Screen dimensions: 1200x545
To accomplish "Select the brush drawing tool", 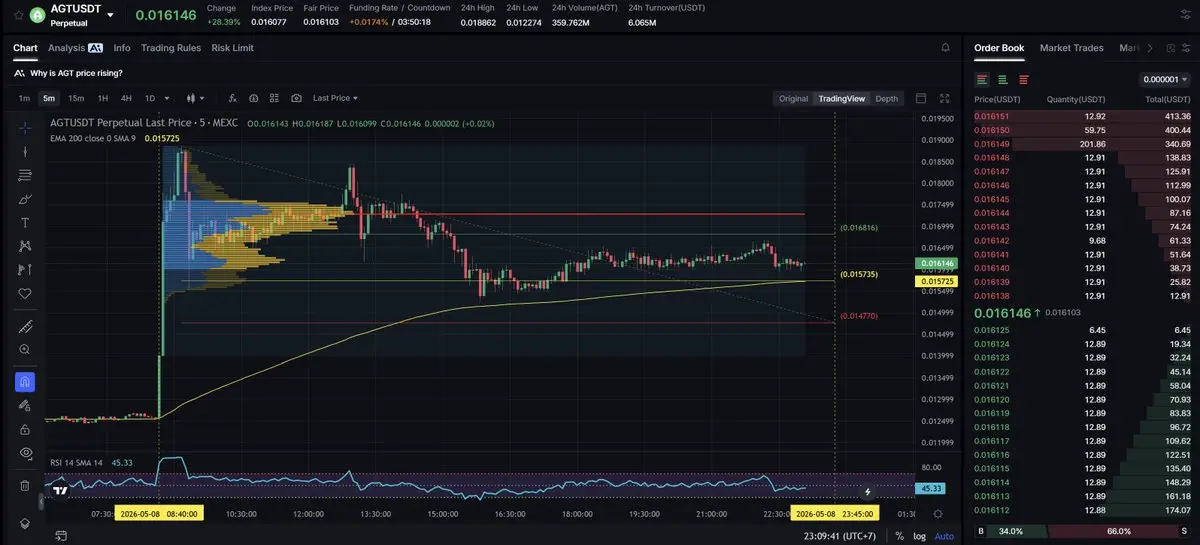I will point(25,199).
